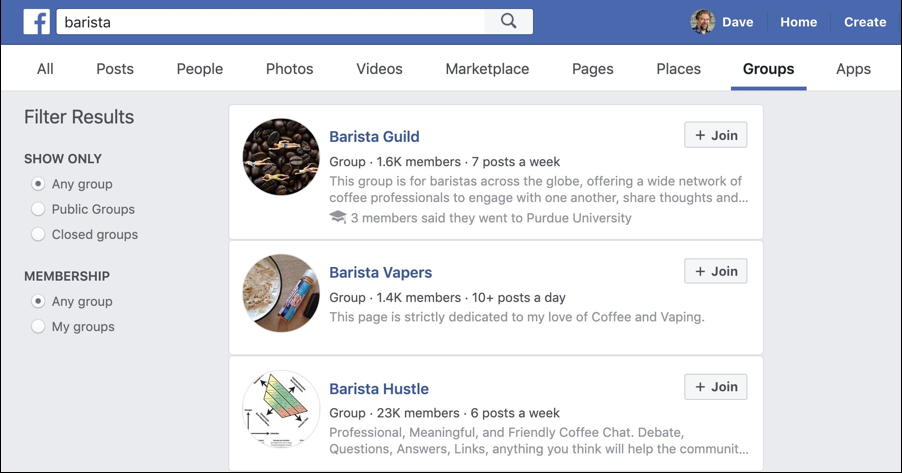This screenshot has height=473, width=902.
Task: Click '3 members said they went to Purdue University'
Action: (x=491, y=218)
